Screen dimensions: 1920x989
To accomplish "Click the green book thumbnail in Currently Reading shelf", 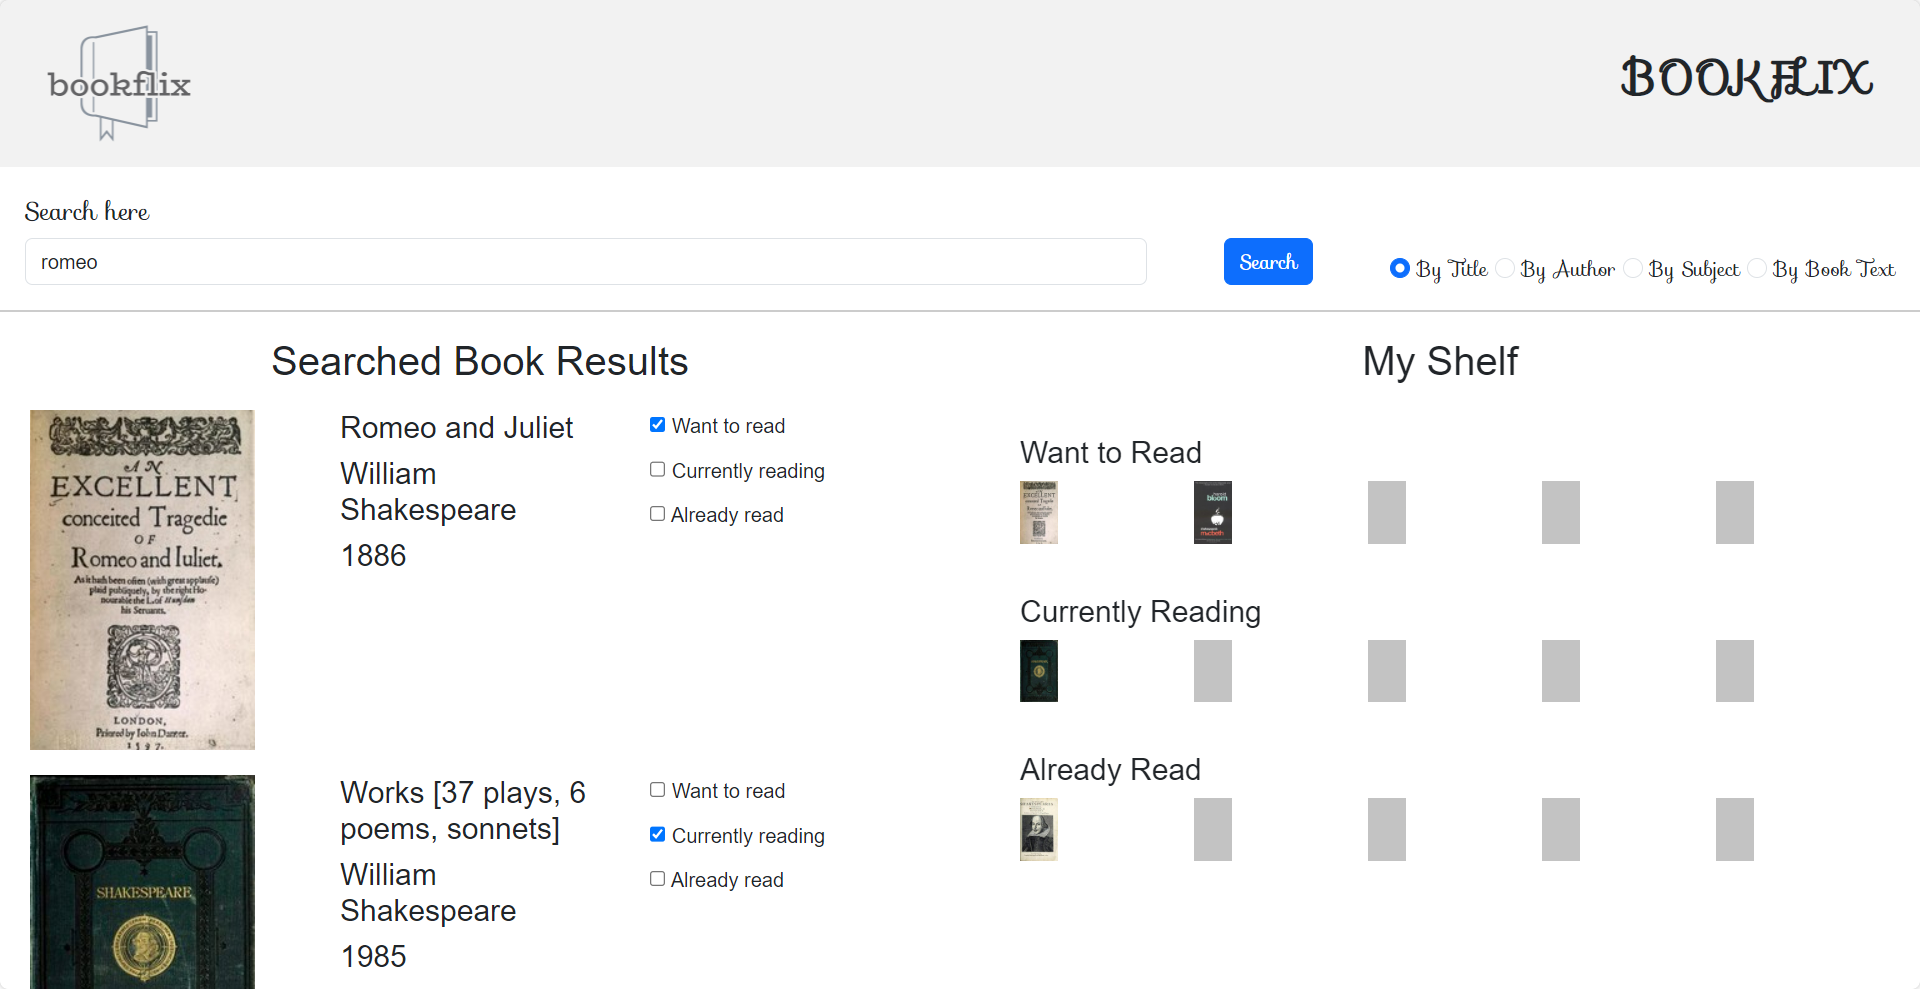I will (1038, 671).
